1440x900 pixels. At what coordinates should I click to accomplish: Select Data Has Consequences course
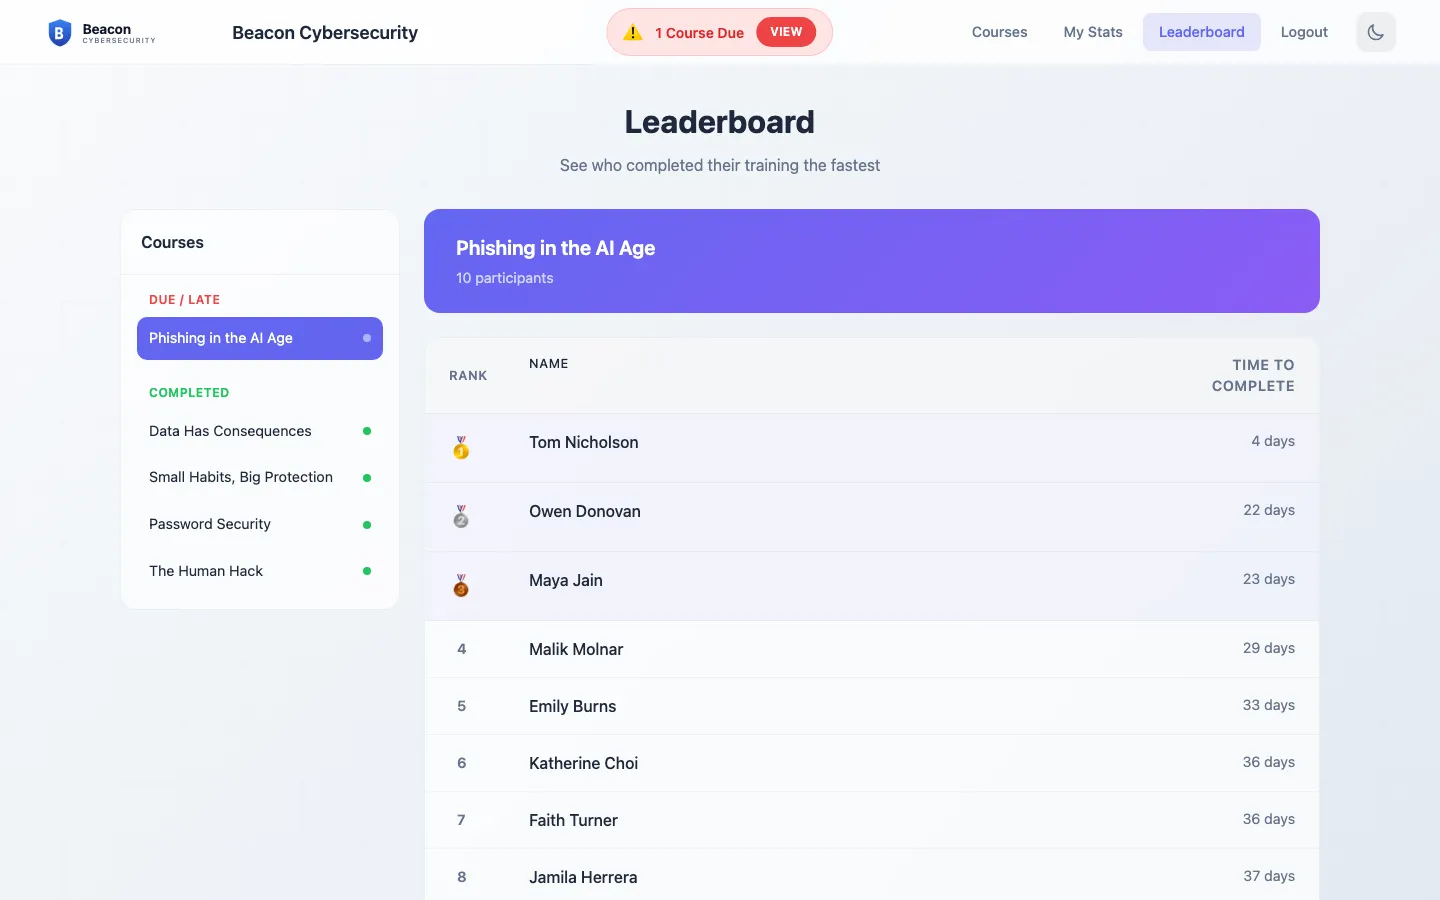[x=260, y=431]
